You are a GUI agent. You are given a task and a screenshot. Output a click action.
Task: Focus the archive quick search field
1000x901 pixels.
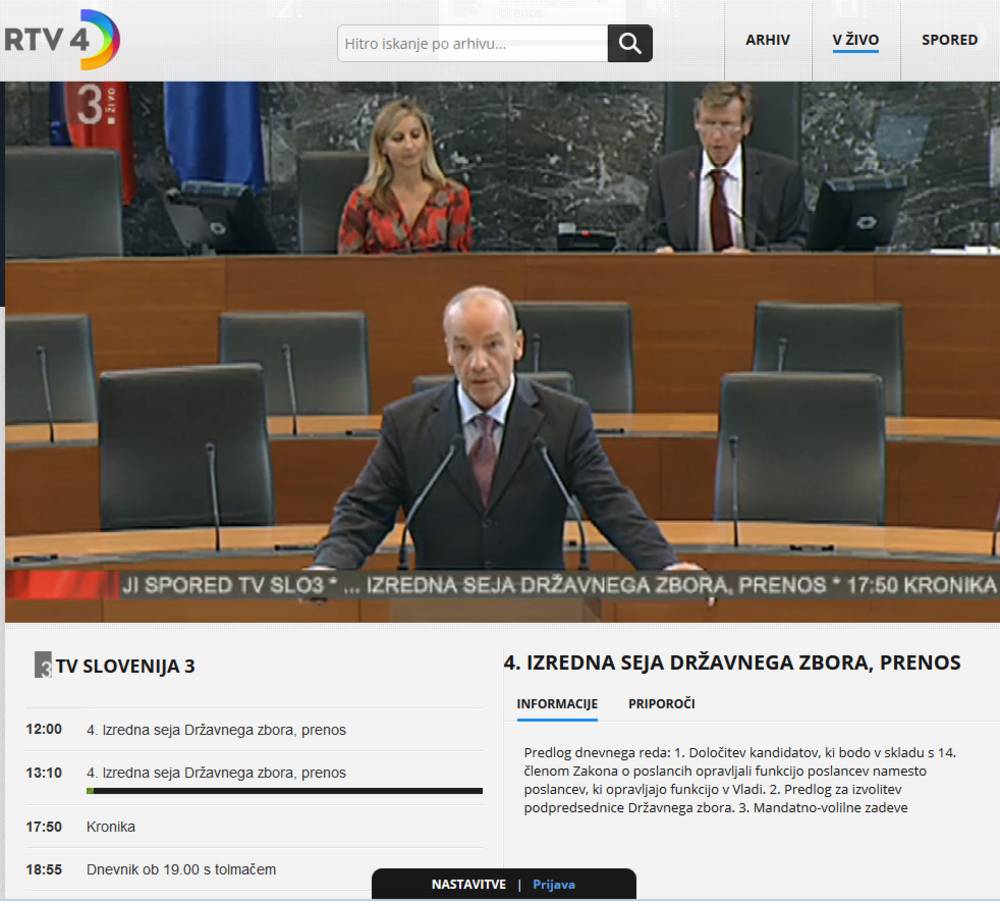(x=472, y=44)
